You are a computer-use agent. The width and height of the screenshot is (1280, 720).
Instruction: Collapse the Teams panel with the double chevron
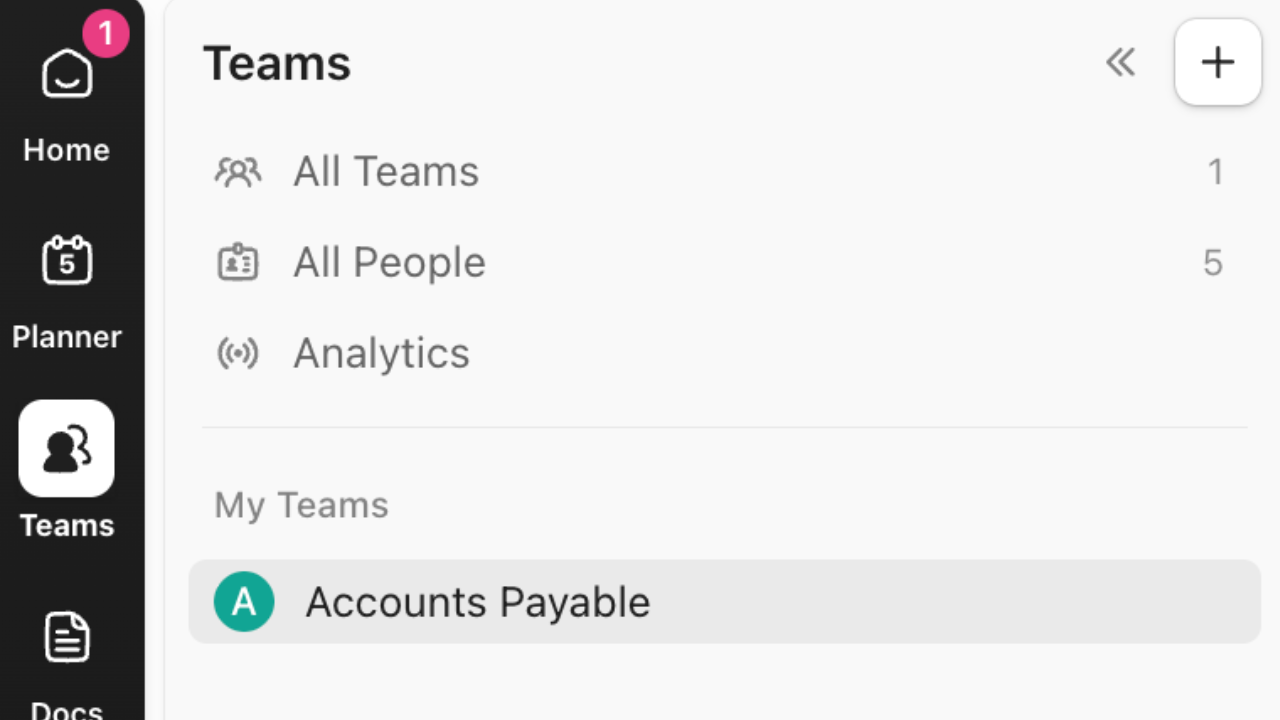click(1120, 62)
